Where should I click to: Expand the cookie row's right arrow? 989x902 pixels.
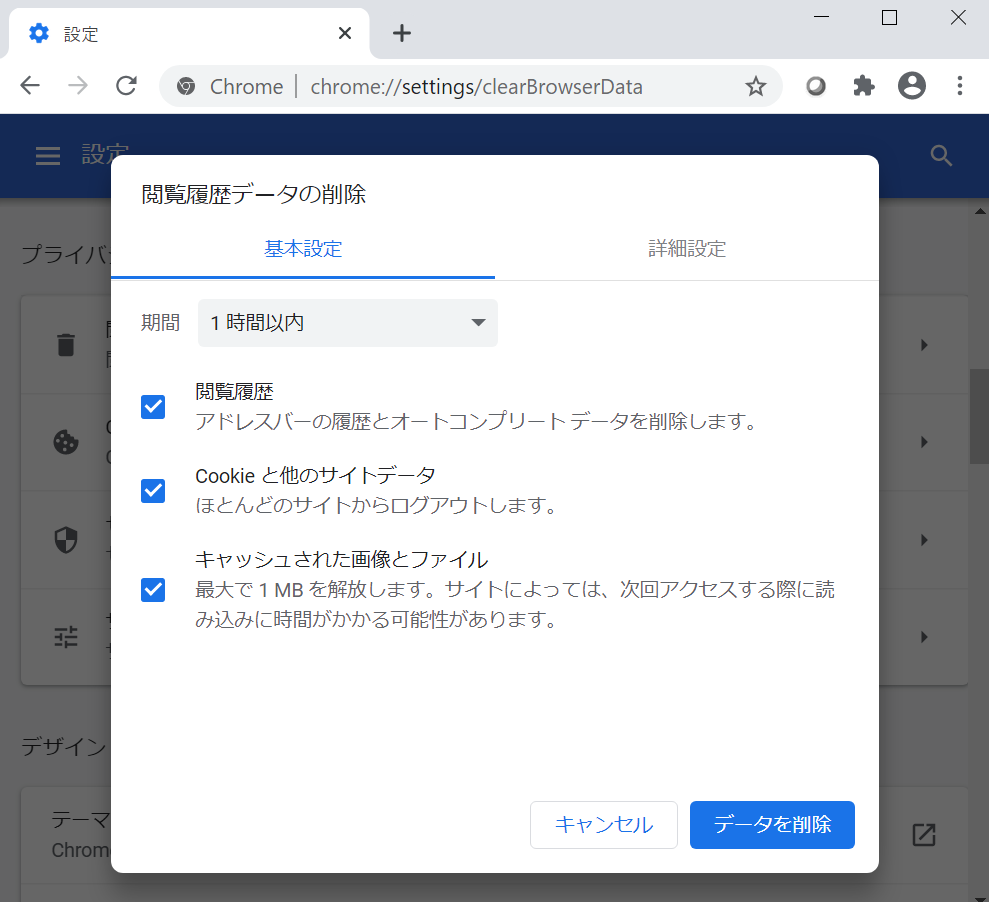[924, 442]
